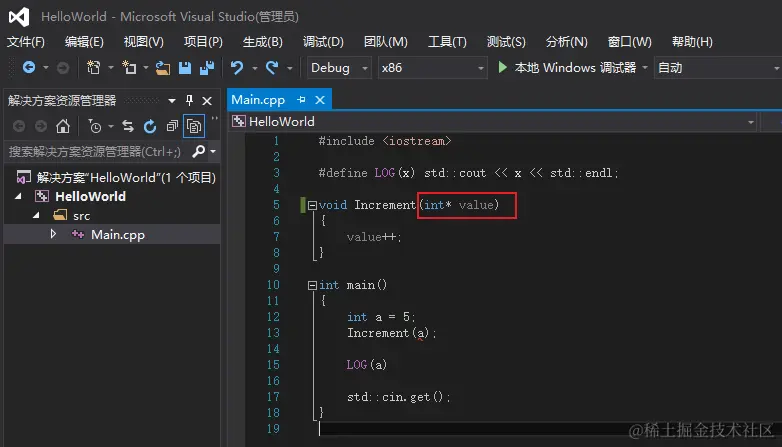782x447 pixels.
Task: Open the 自动 dropdown in toolbar
Action: click(718, 67)
